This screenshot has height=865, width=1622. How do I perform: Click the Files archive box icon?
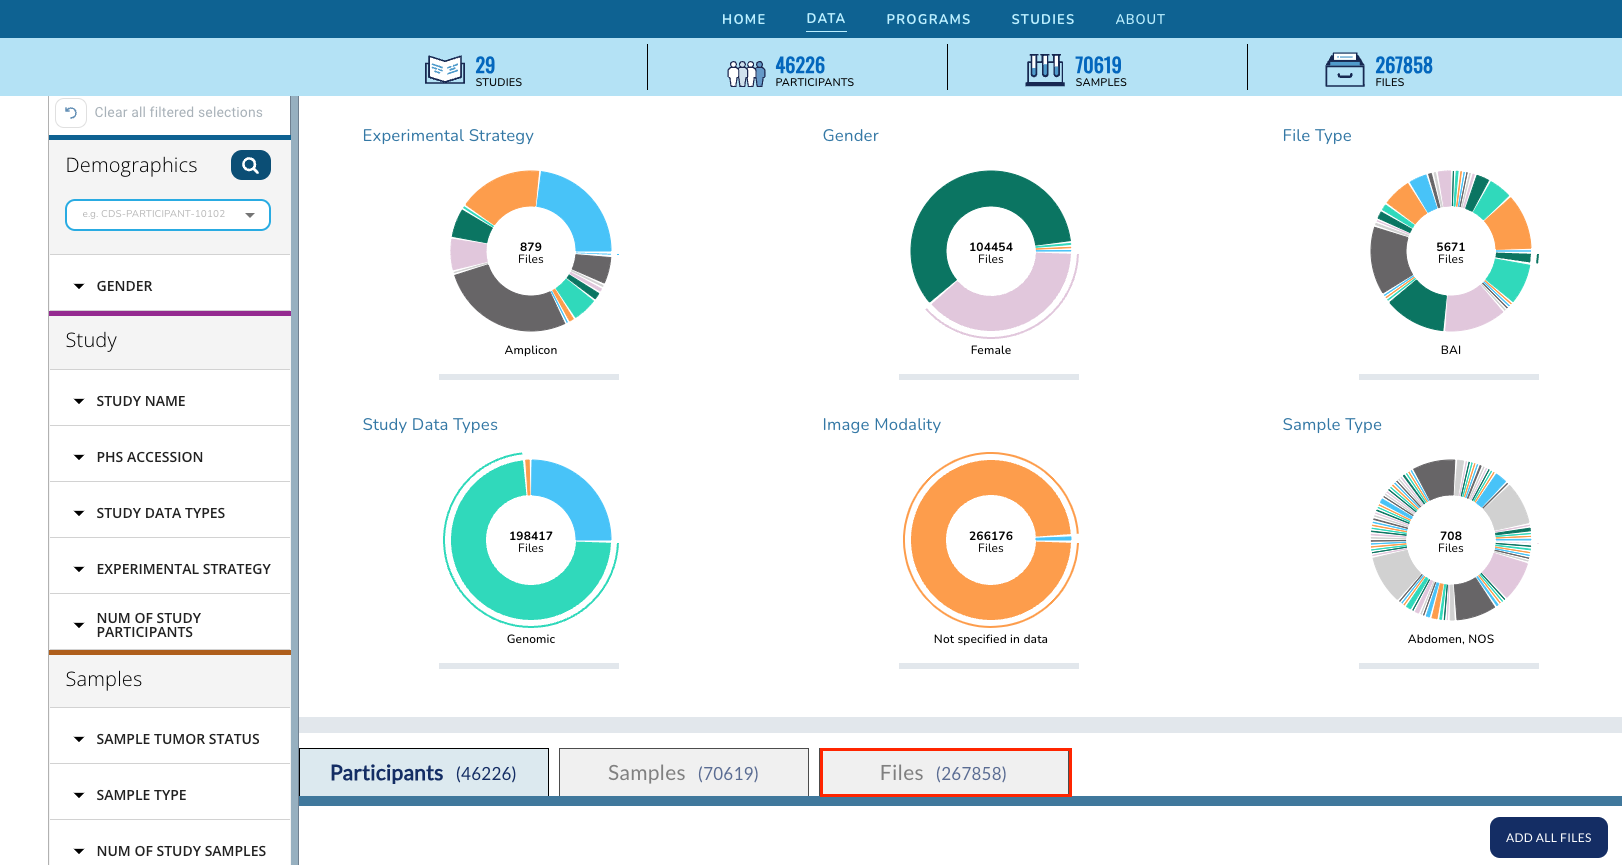(x=1345, y=70)
